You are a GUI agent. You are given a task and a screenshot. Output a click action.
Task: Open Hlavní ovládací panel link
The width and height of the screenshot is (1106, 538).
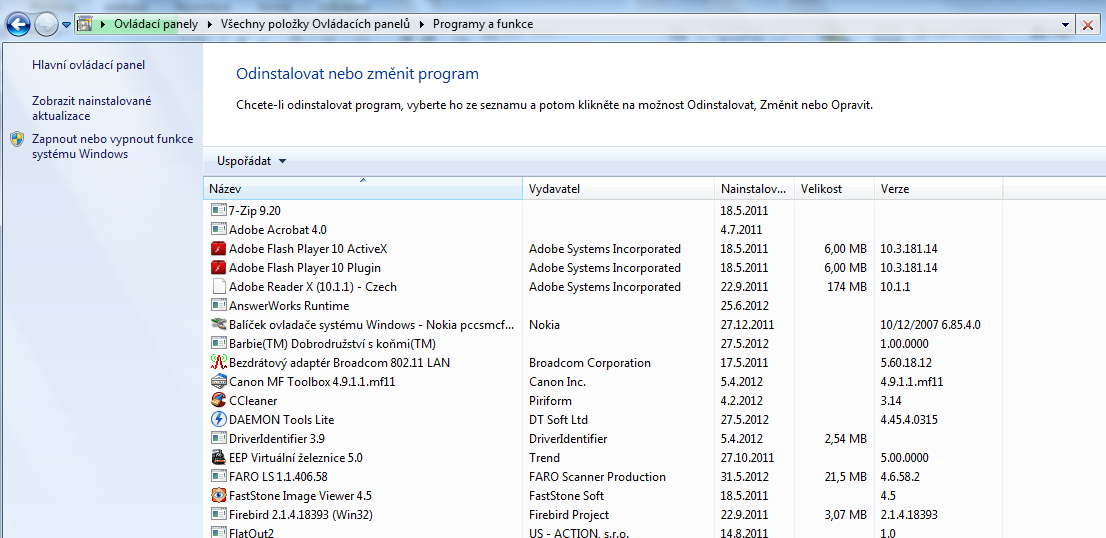89,65
